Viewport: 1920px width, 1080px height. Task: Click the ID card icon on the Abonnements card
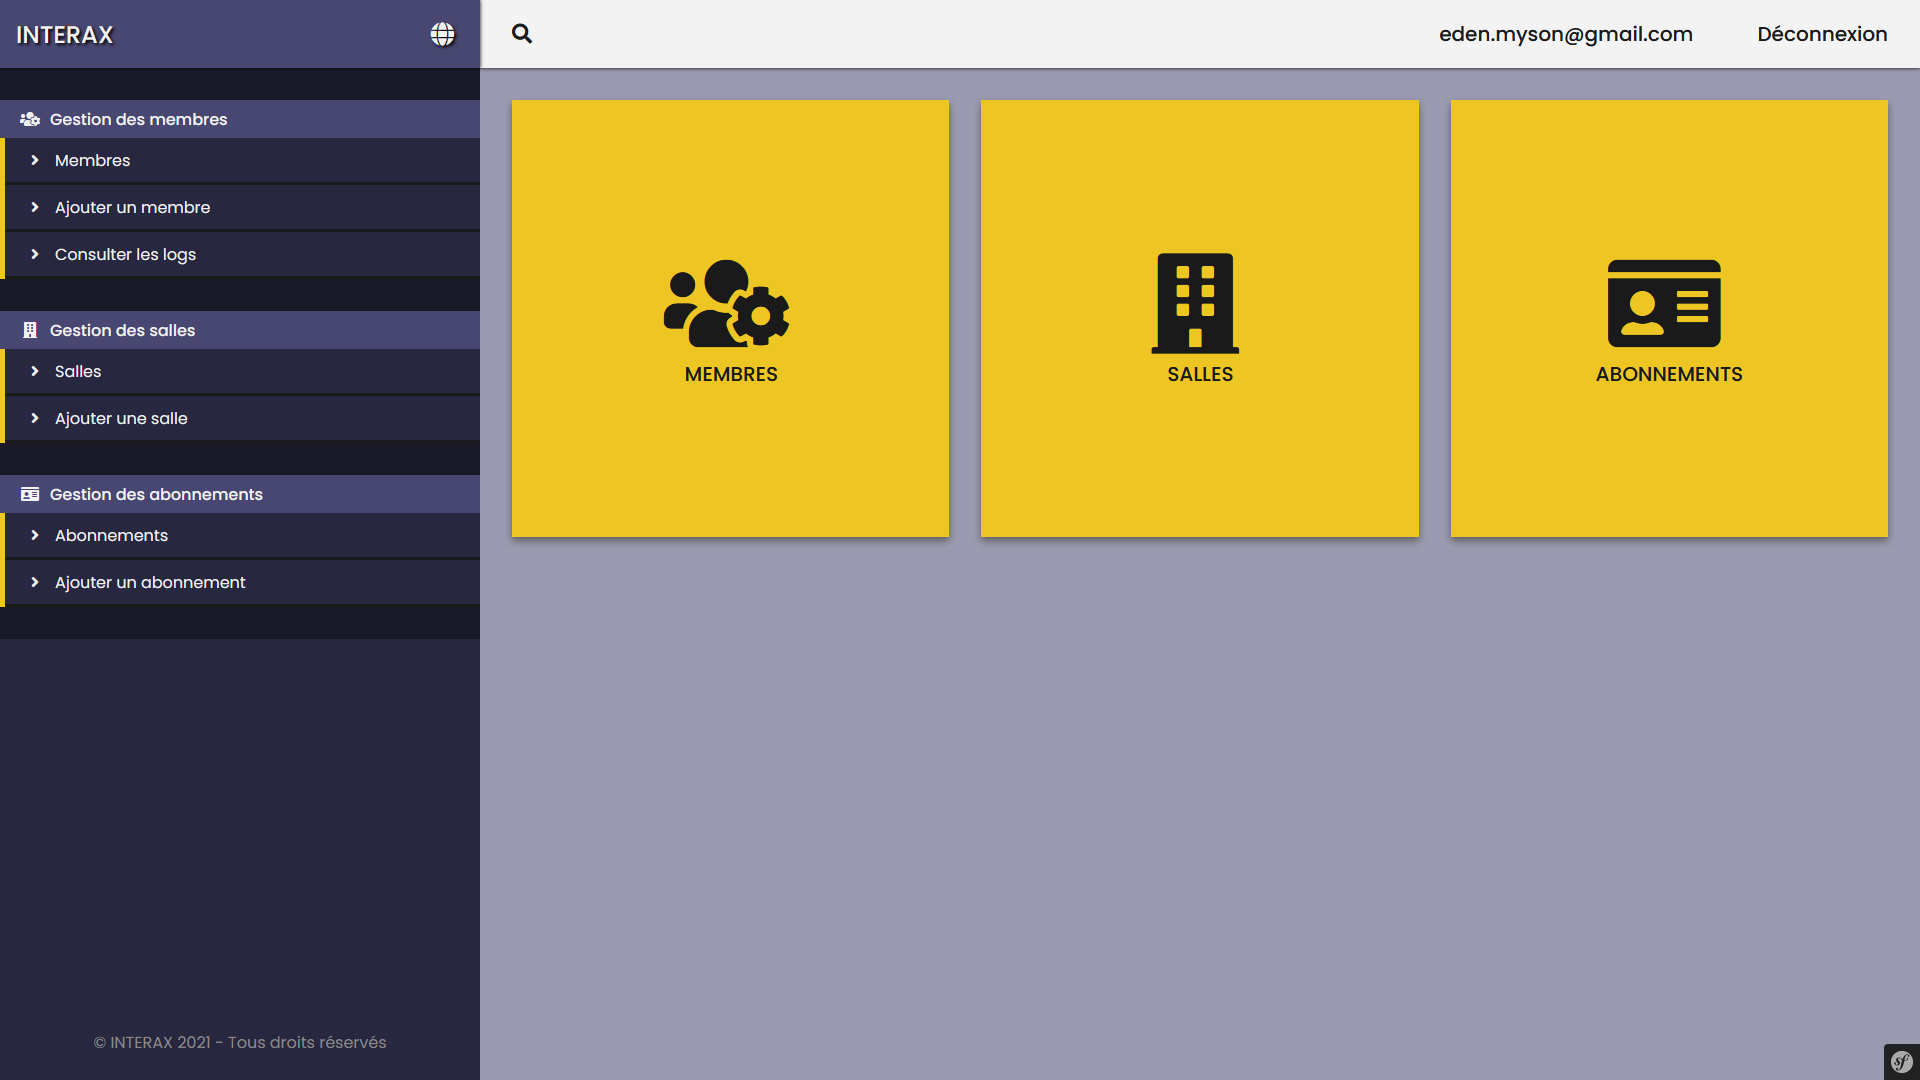(1664, 303)
